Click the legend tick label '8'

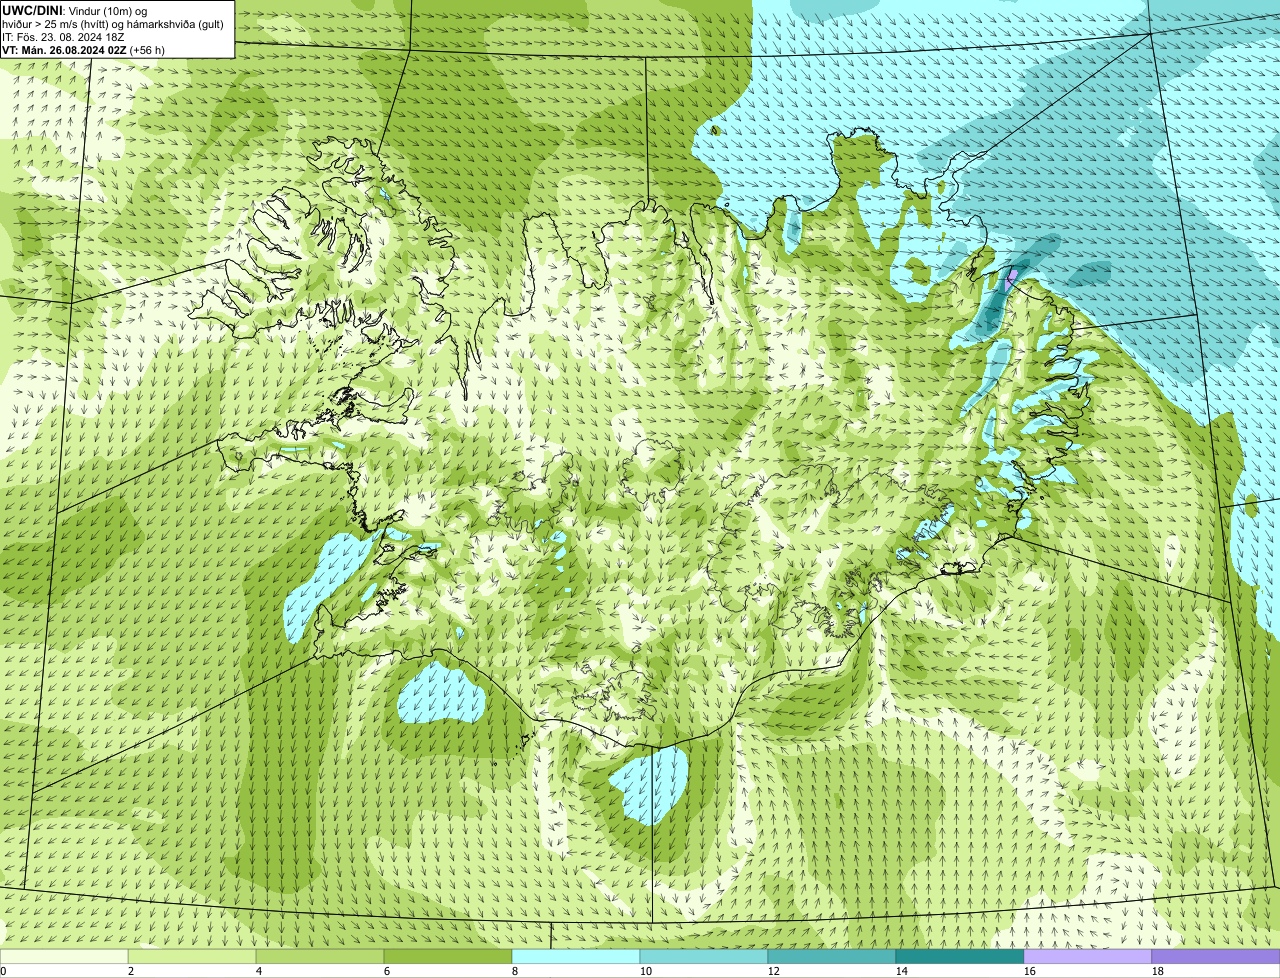(515, 971)
